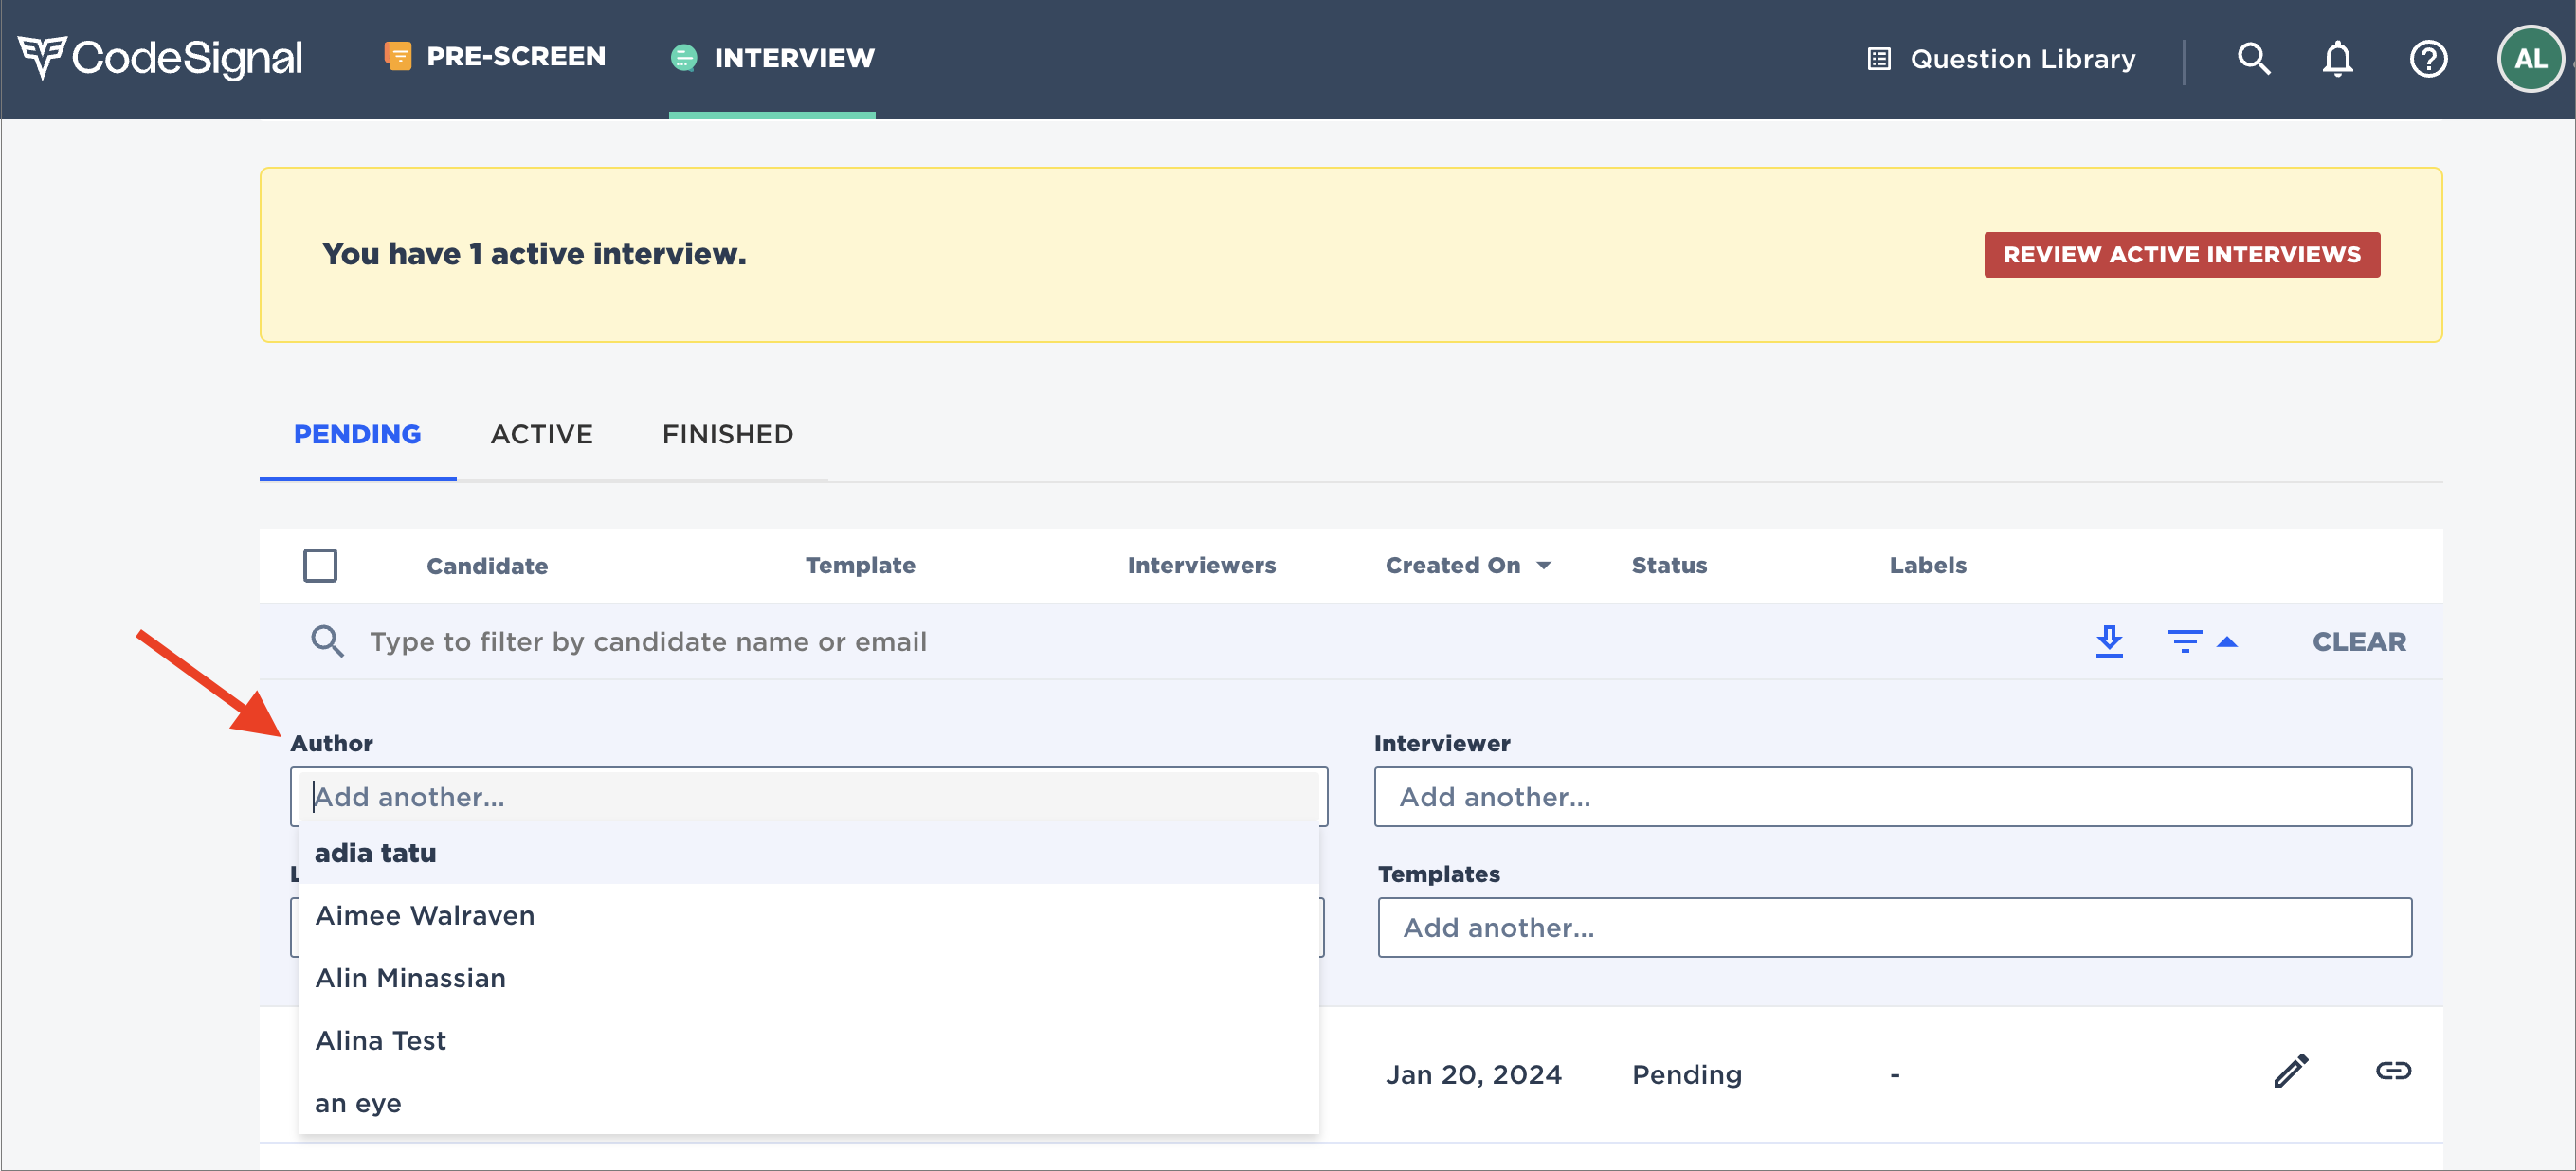
Task: Check notifications via the bell icon
Action: click(2338, 58)
